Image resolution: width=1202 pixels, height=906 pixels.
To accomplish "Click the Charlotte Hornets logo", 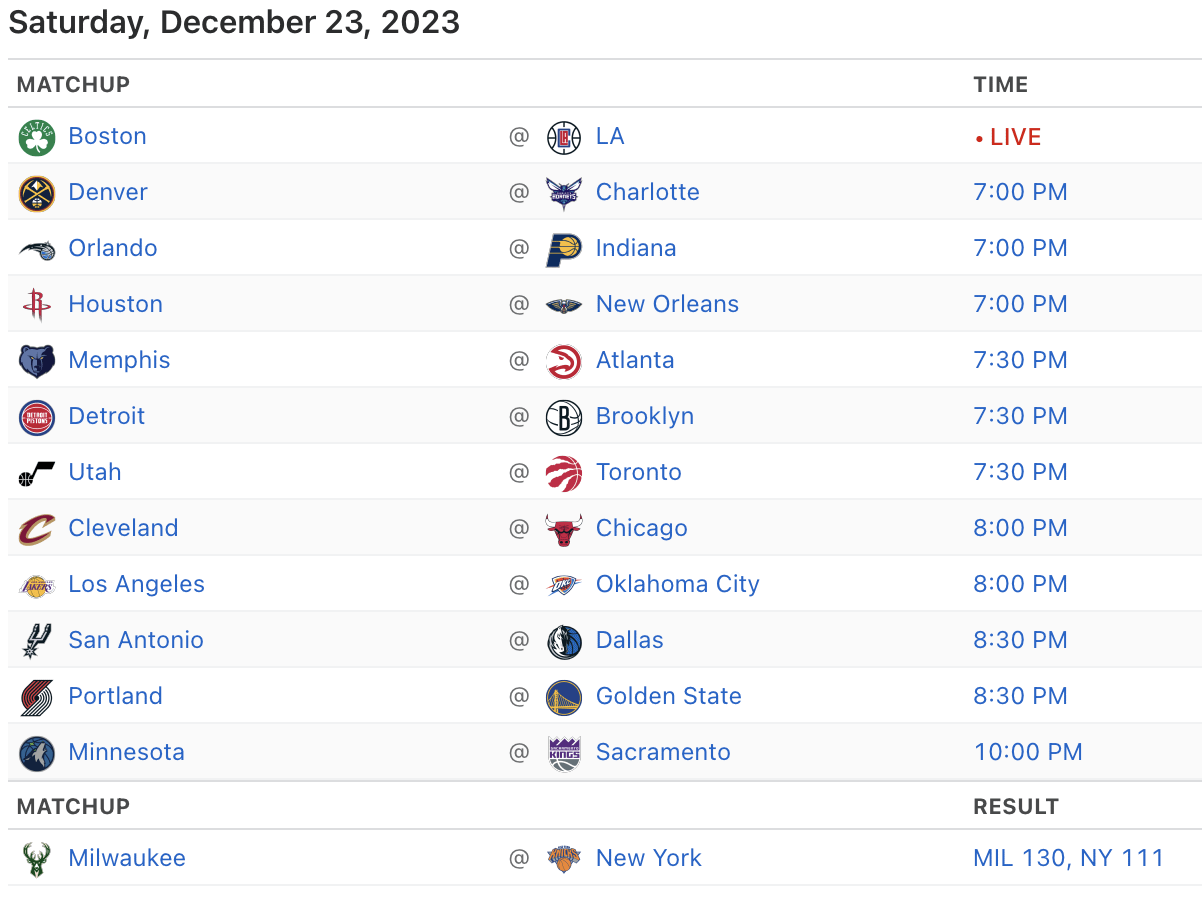I will (x=564, y=193).
